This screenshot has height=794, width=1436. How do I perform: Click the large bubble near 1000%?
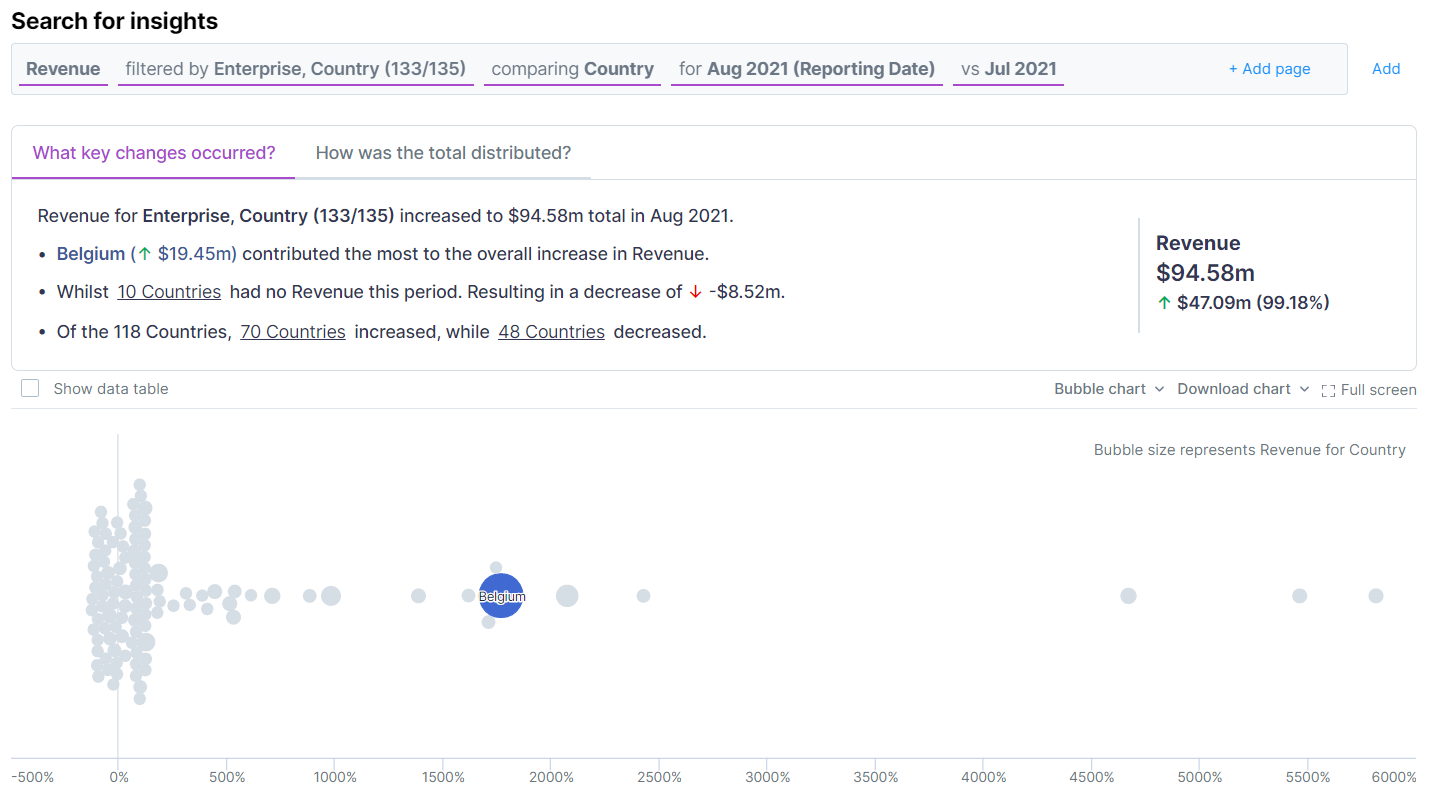tap(331, 596)
